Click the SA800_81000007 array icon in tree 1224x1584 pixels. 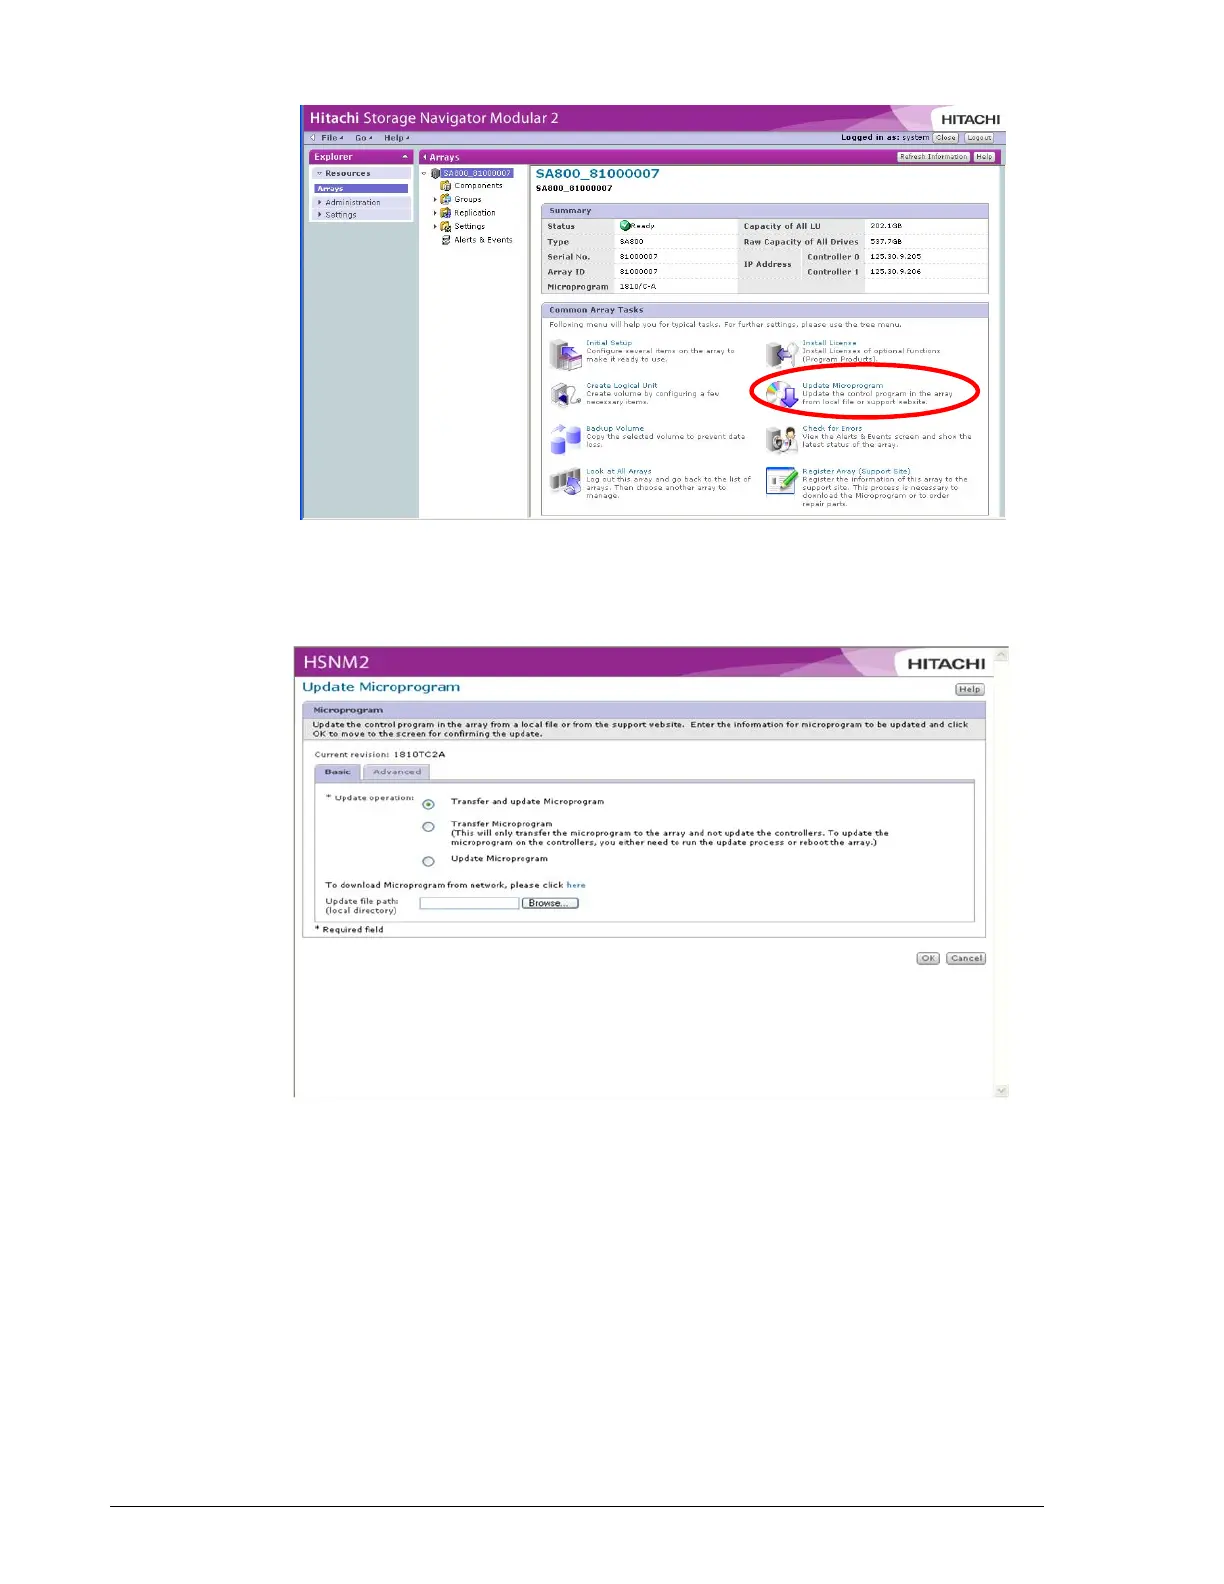436,173
